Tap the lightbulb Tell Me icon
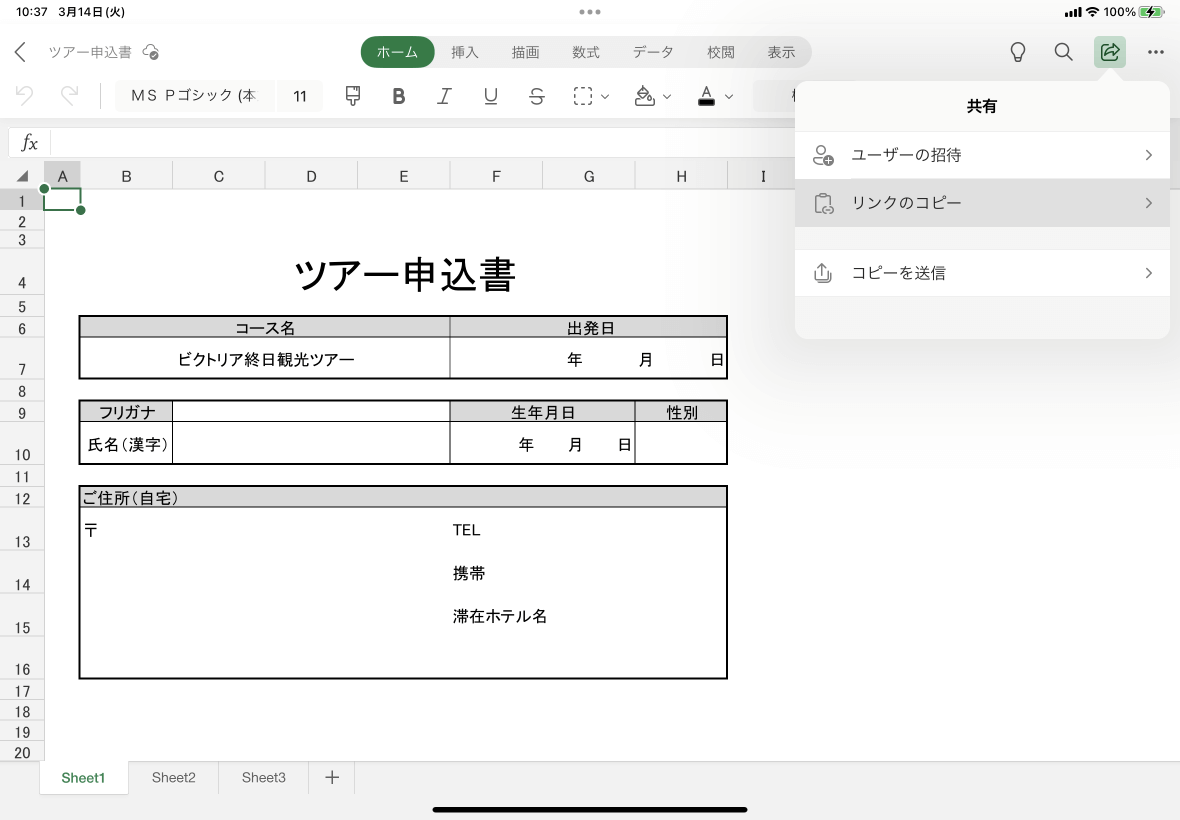 tap(1017, 52)
